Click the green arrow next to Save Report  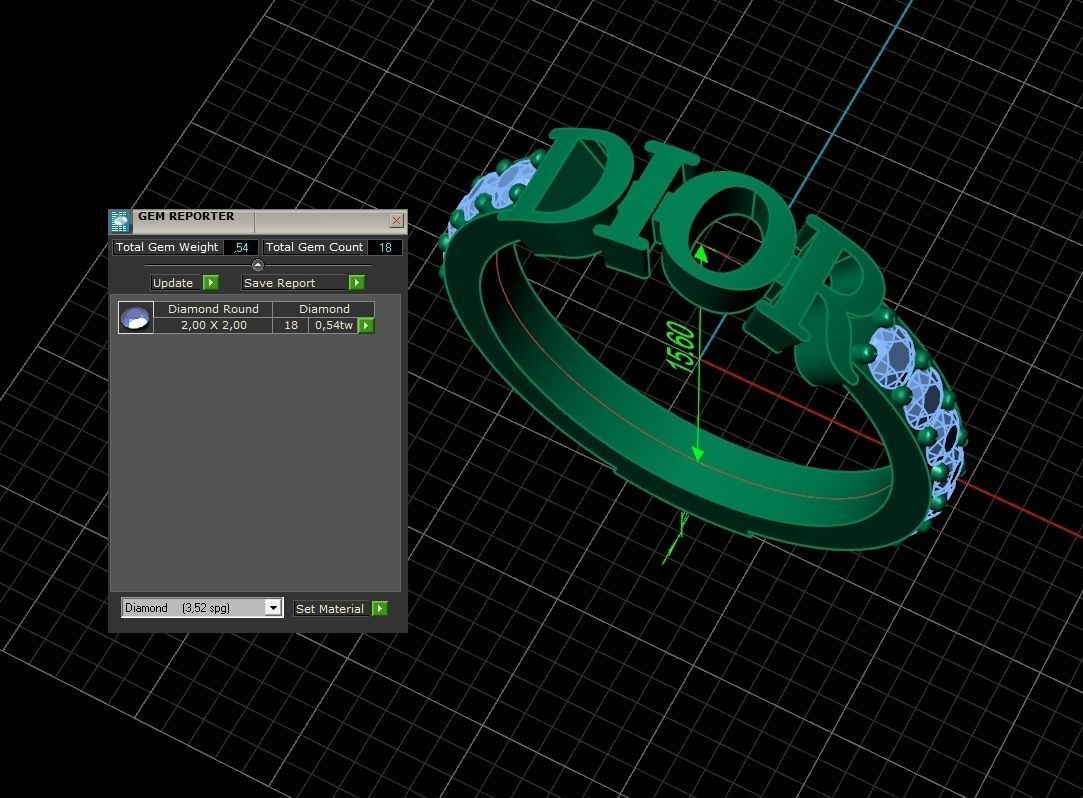(x=356, y=283)
